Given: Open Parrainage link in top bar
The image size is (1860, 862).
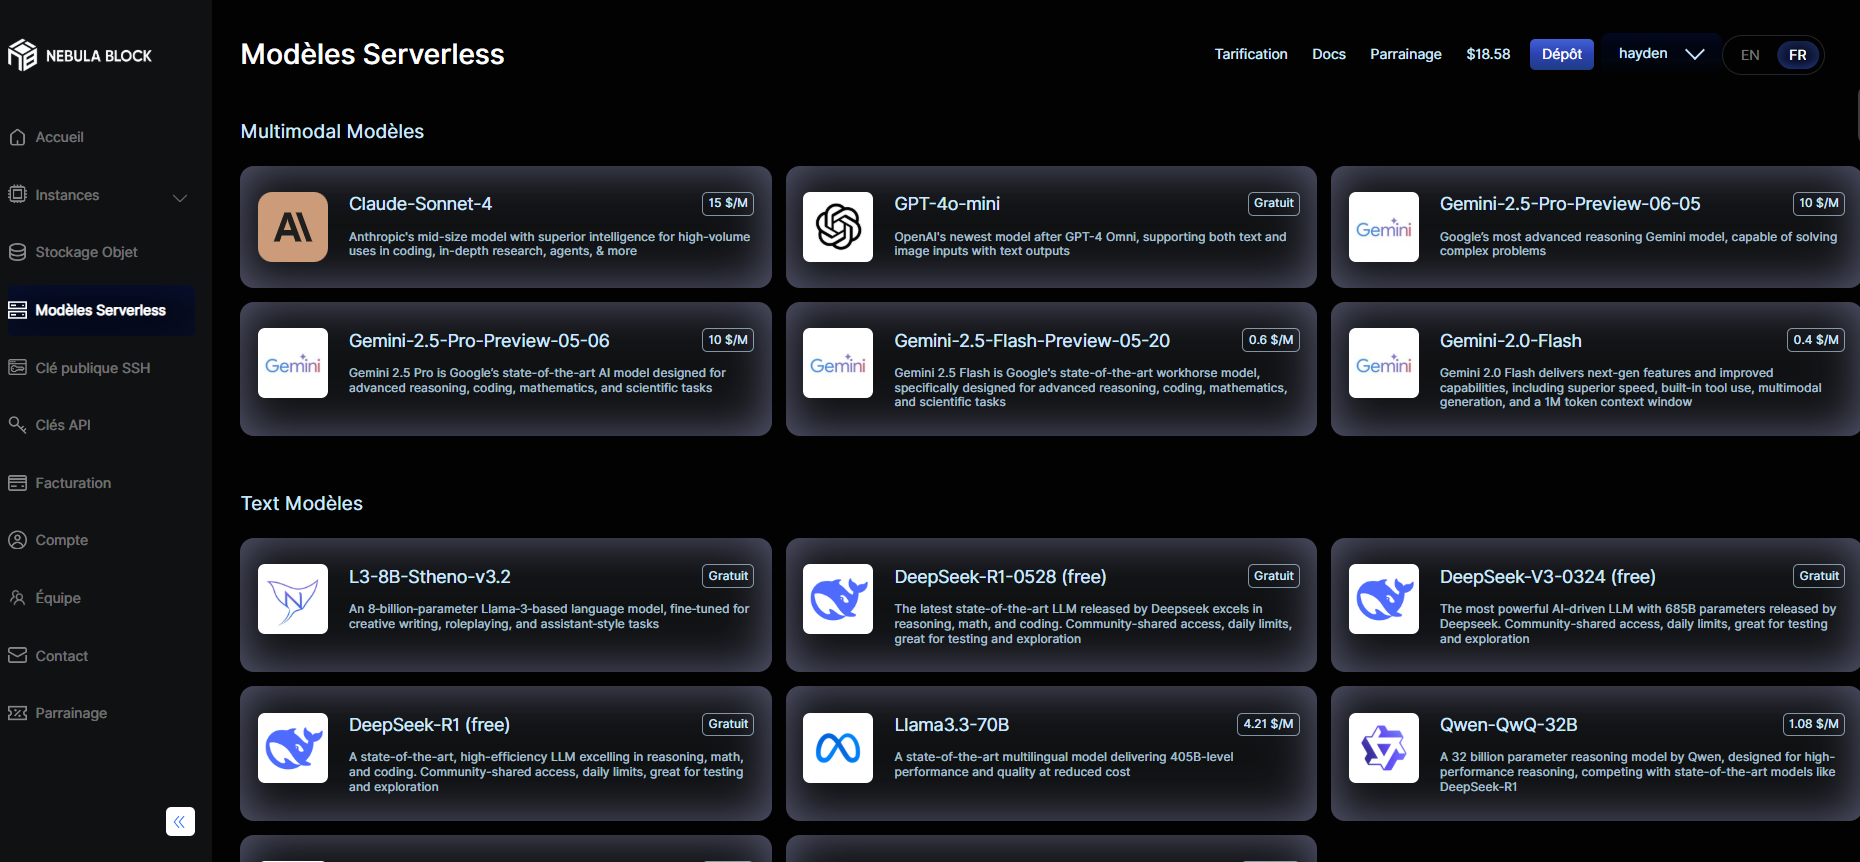Looking at the screenshot, I should coord(1406,54).
